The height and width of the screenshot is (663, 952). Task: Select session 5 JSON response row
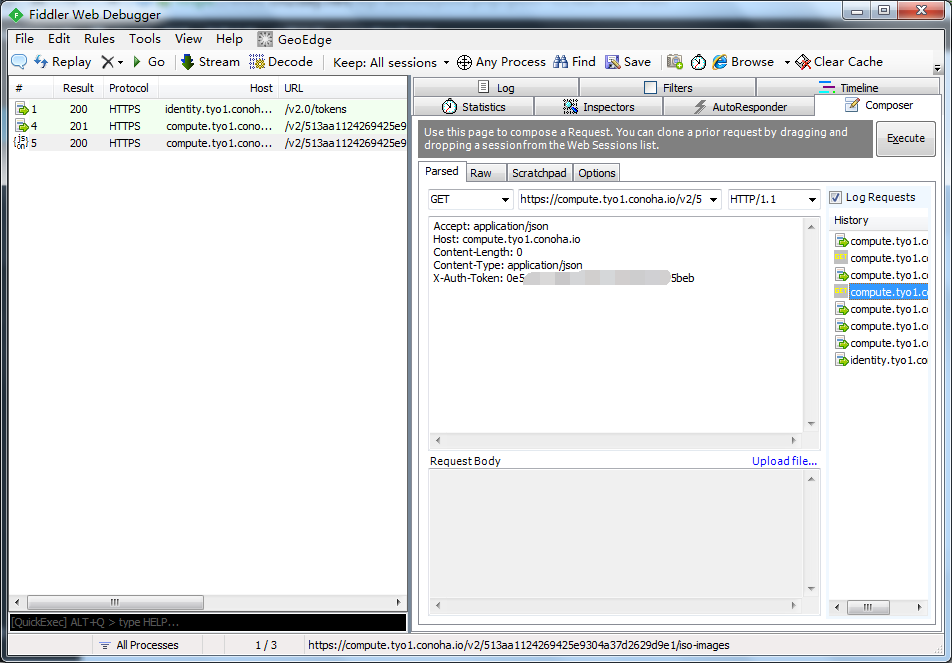pyautogui.click(x=208, y=143)
